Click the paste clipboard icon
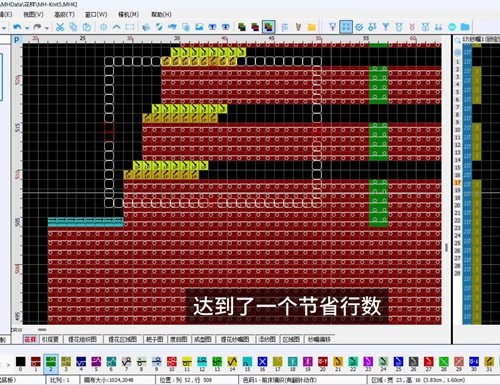 (x=86, y=27)
